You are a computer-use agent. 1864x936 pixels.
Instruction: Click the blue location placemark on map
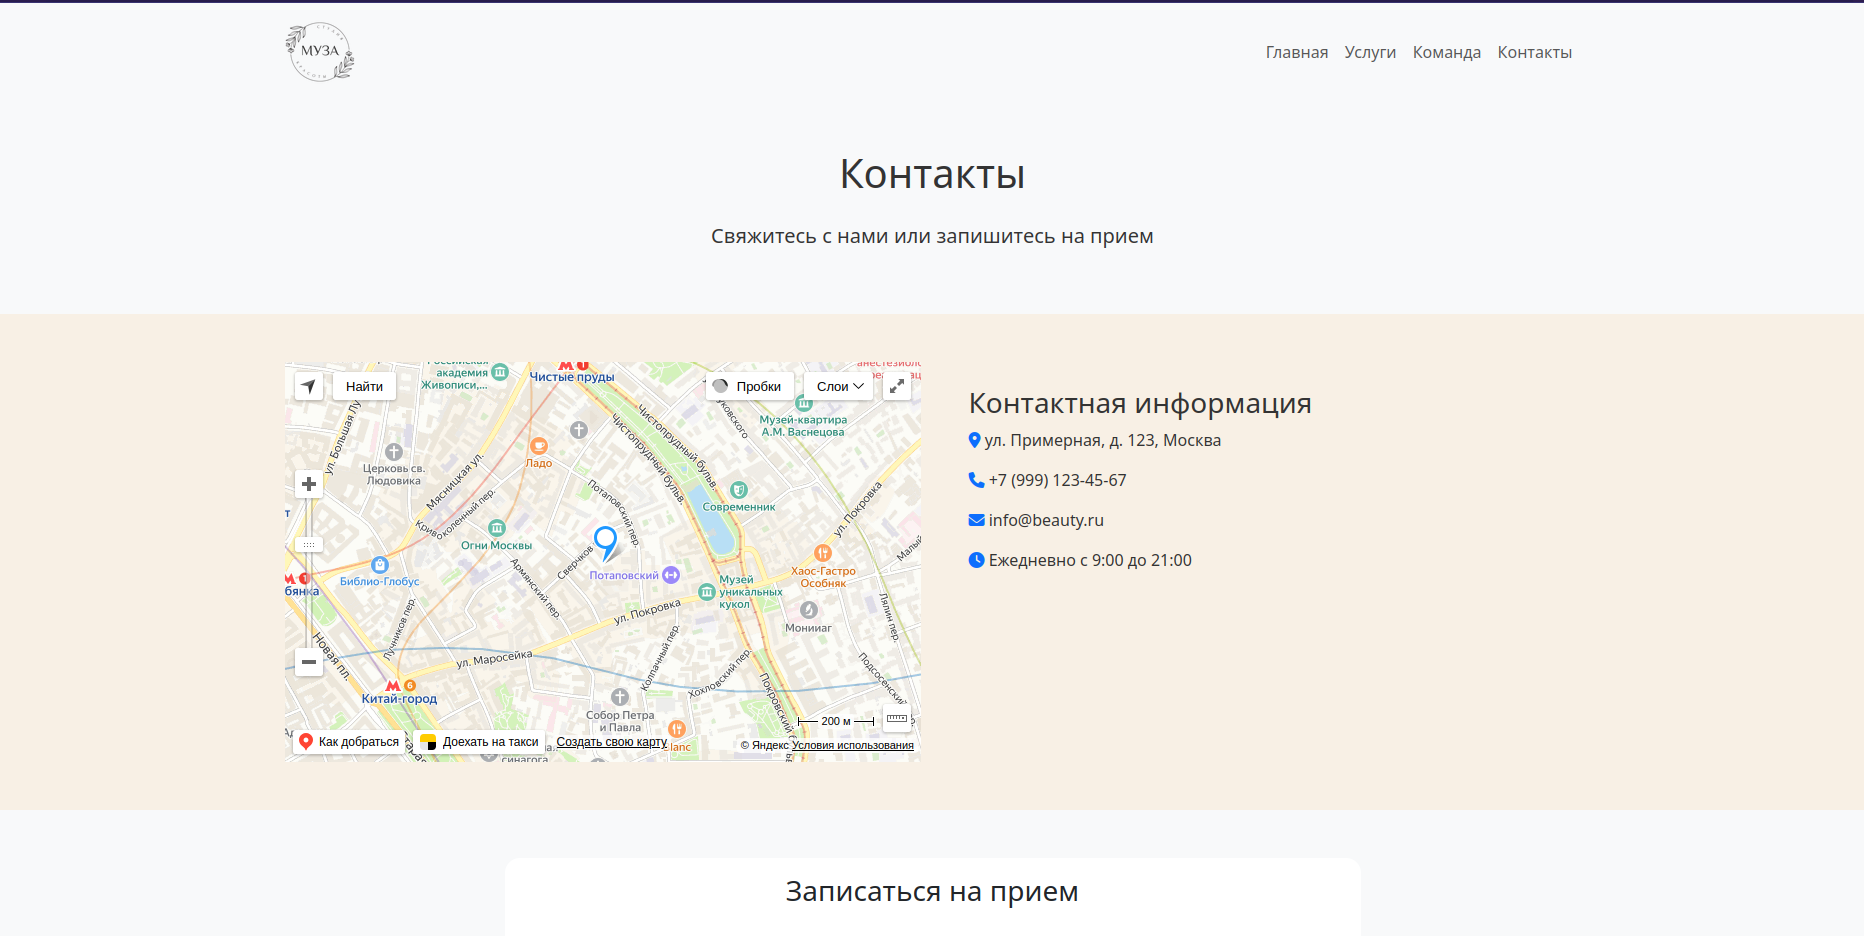click(x=605, y=541)
